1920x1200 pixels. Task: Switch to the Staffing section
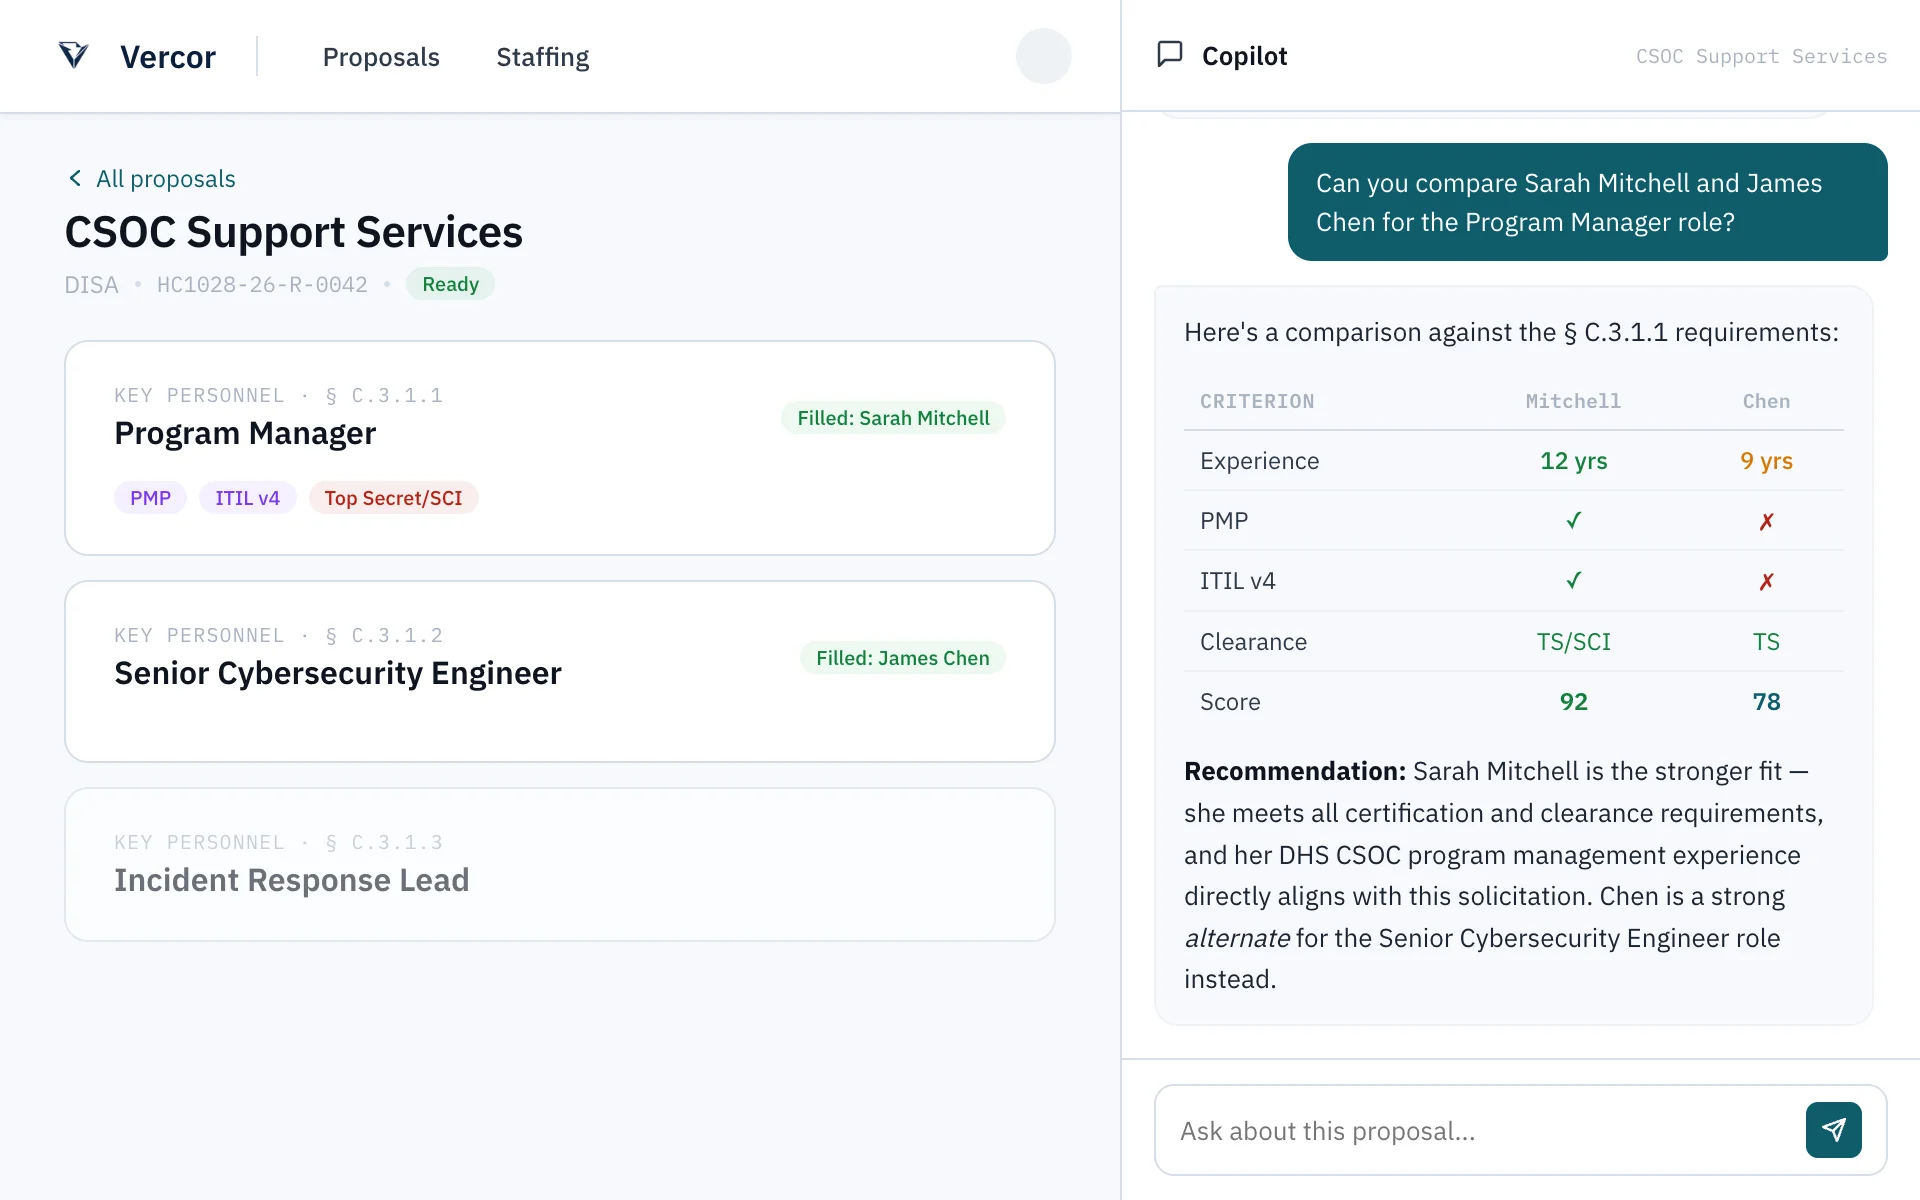click(542, 57)
